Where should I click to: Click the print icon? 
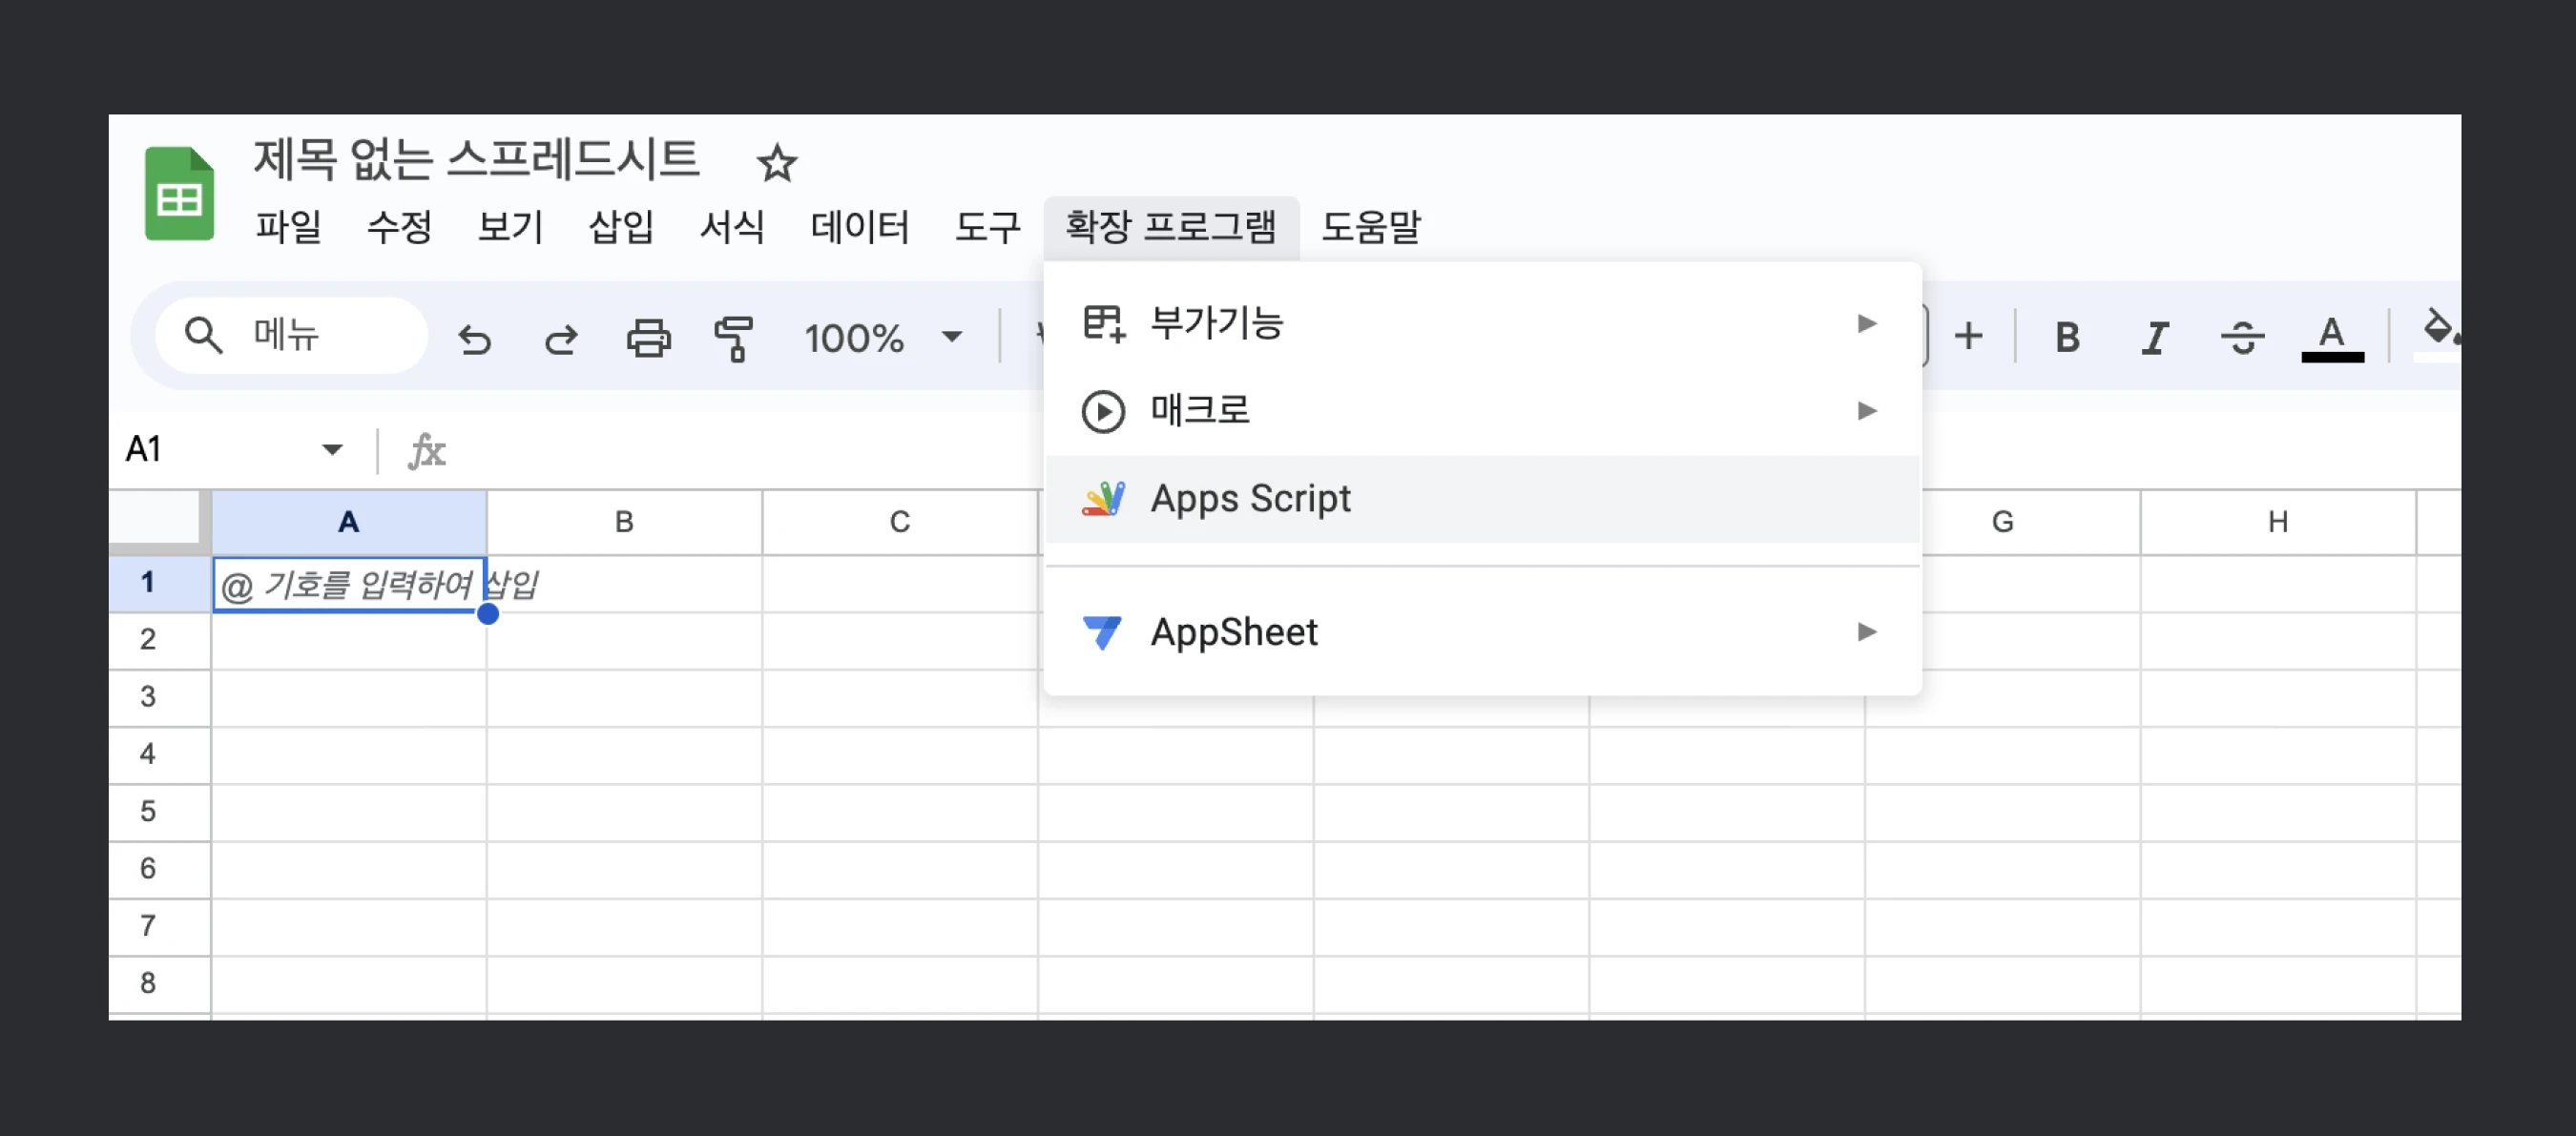pos(648,338)
